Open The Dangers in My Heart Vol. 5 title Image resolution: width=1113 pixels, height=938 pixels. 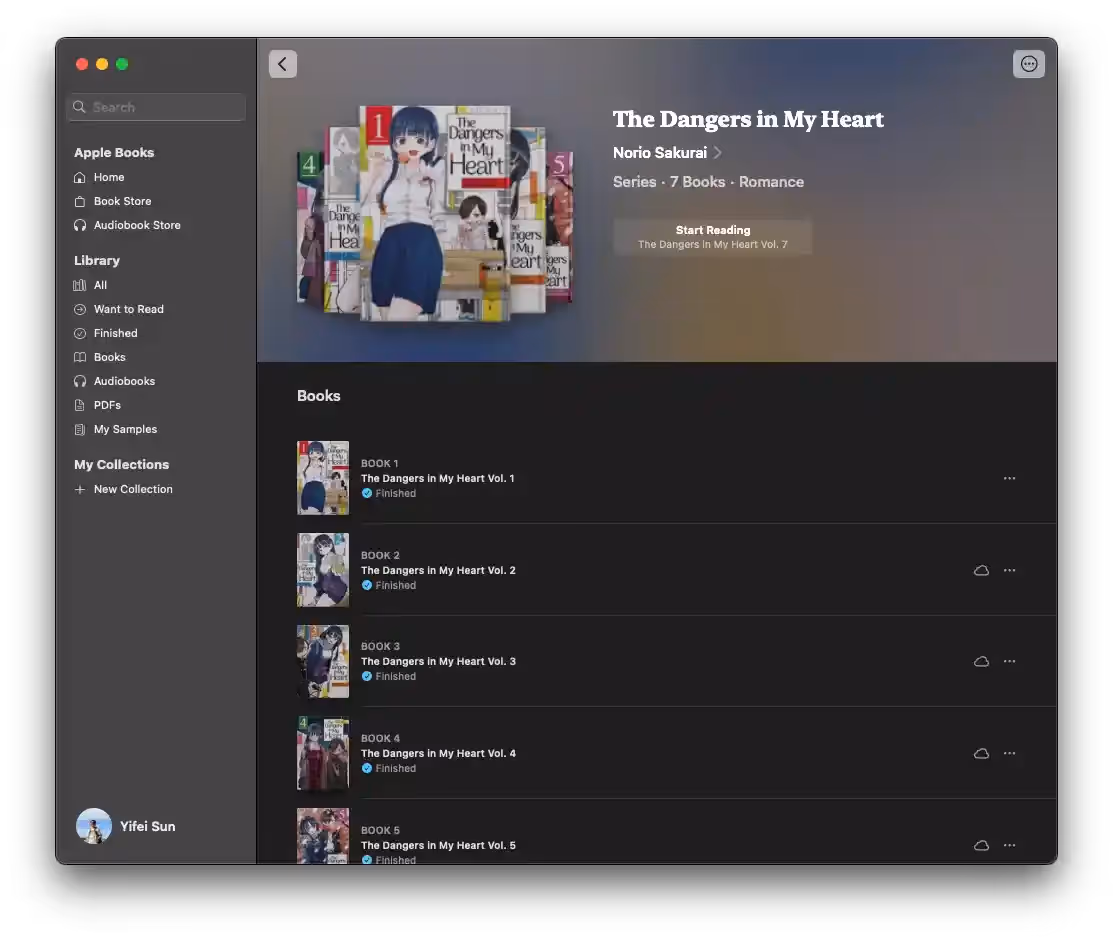tap(439, 845)
